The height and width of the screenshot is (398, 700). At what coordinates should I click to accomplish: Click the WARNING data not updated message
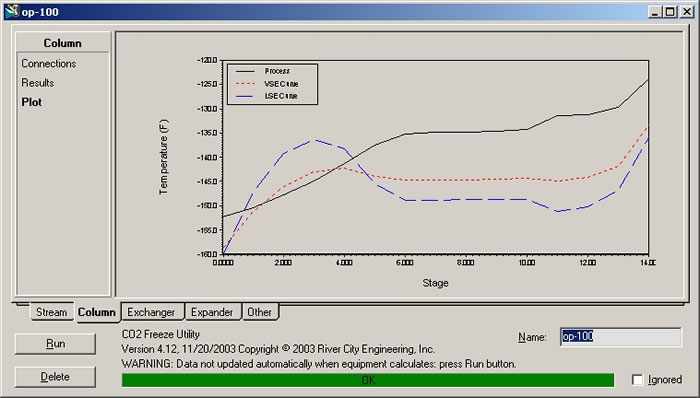[x=319, y=364]
